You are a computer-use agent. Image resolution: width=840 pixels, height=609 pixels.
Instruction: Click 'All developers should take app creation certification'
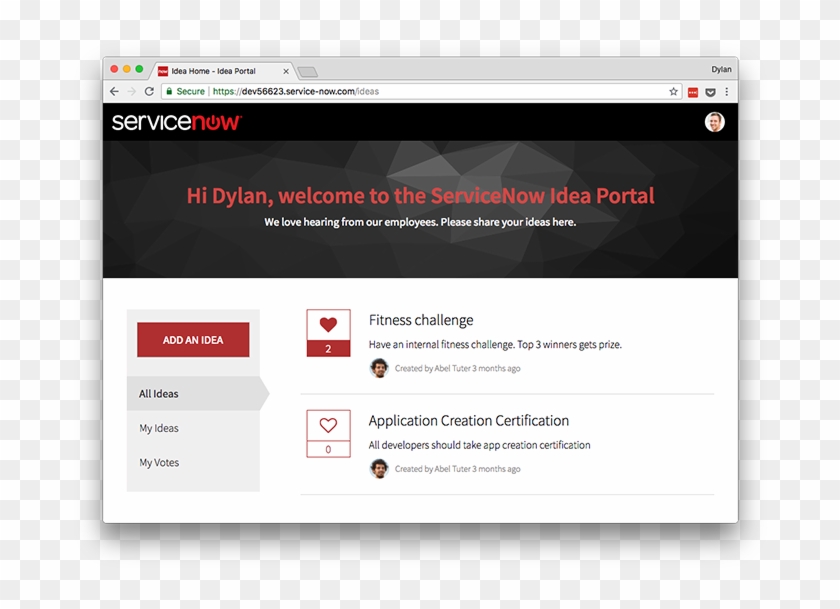479,445
